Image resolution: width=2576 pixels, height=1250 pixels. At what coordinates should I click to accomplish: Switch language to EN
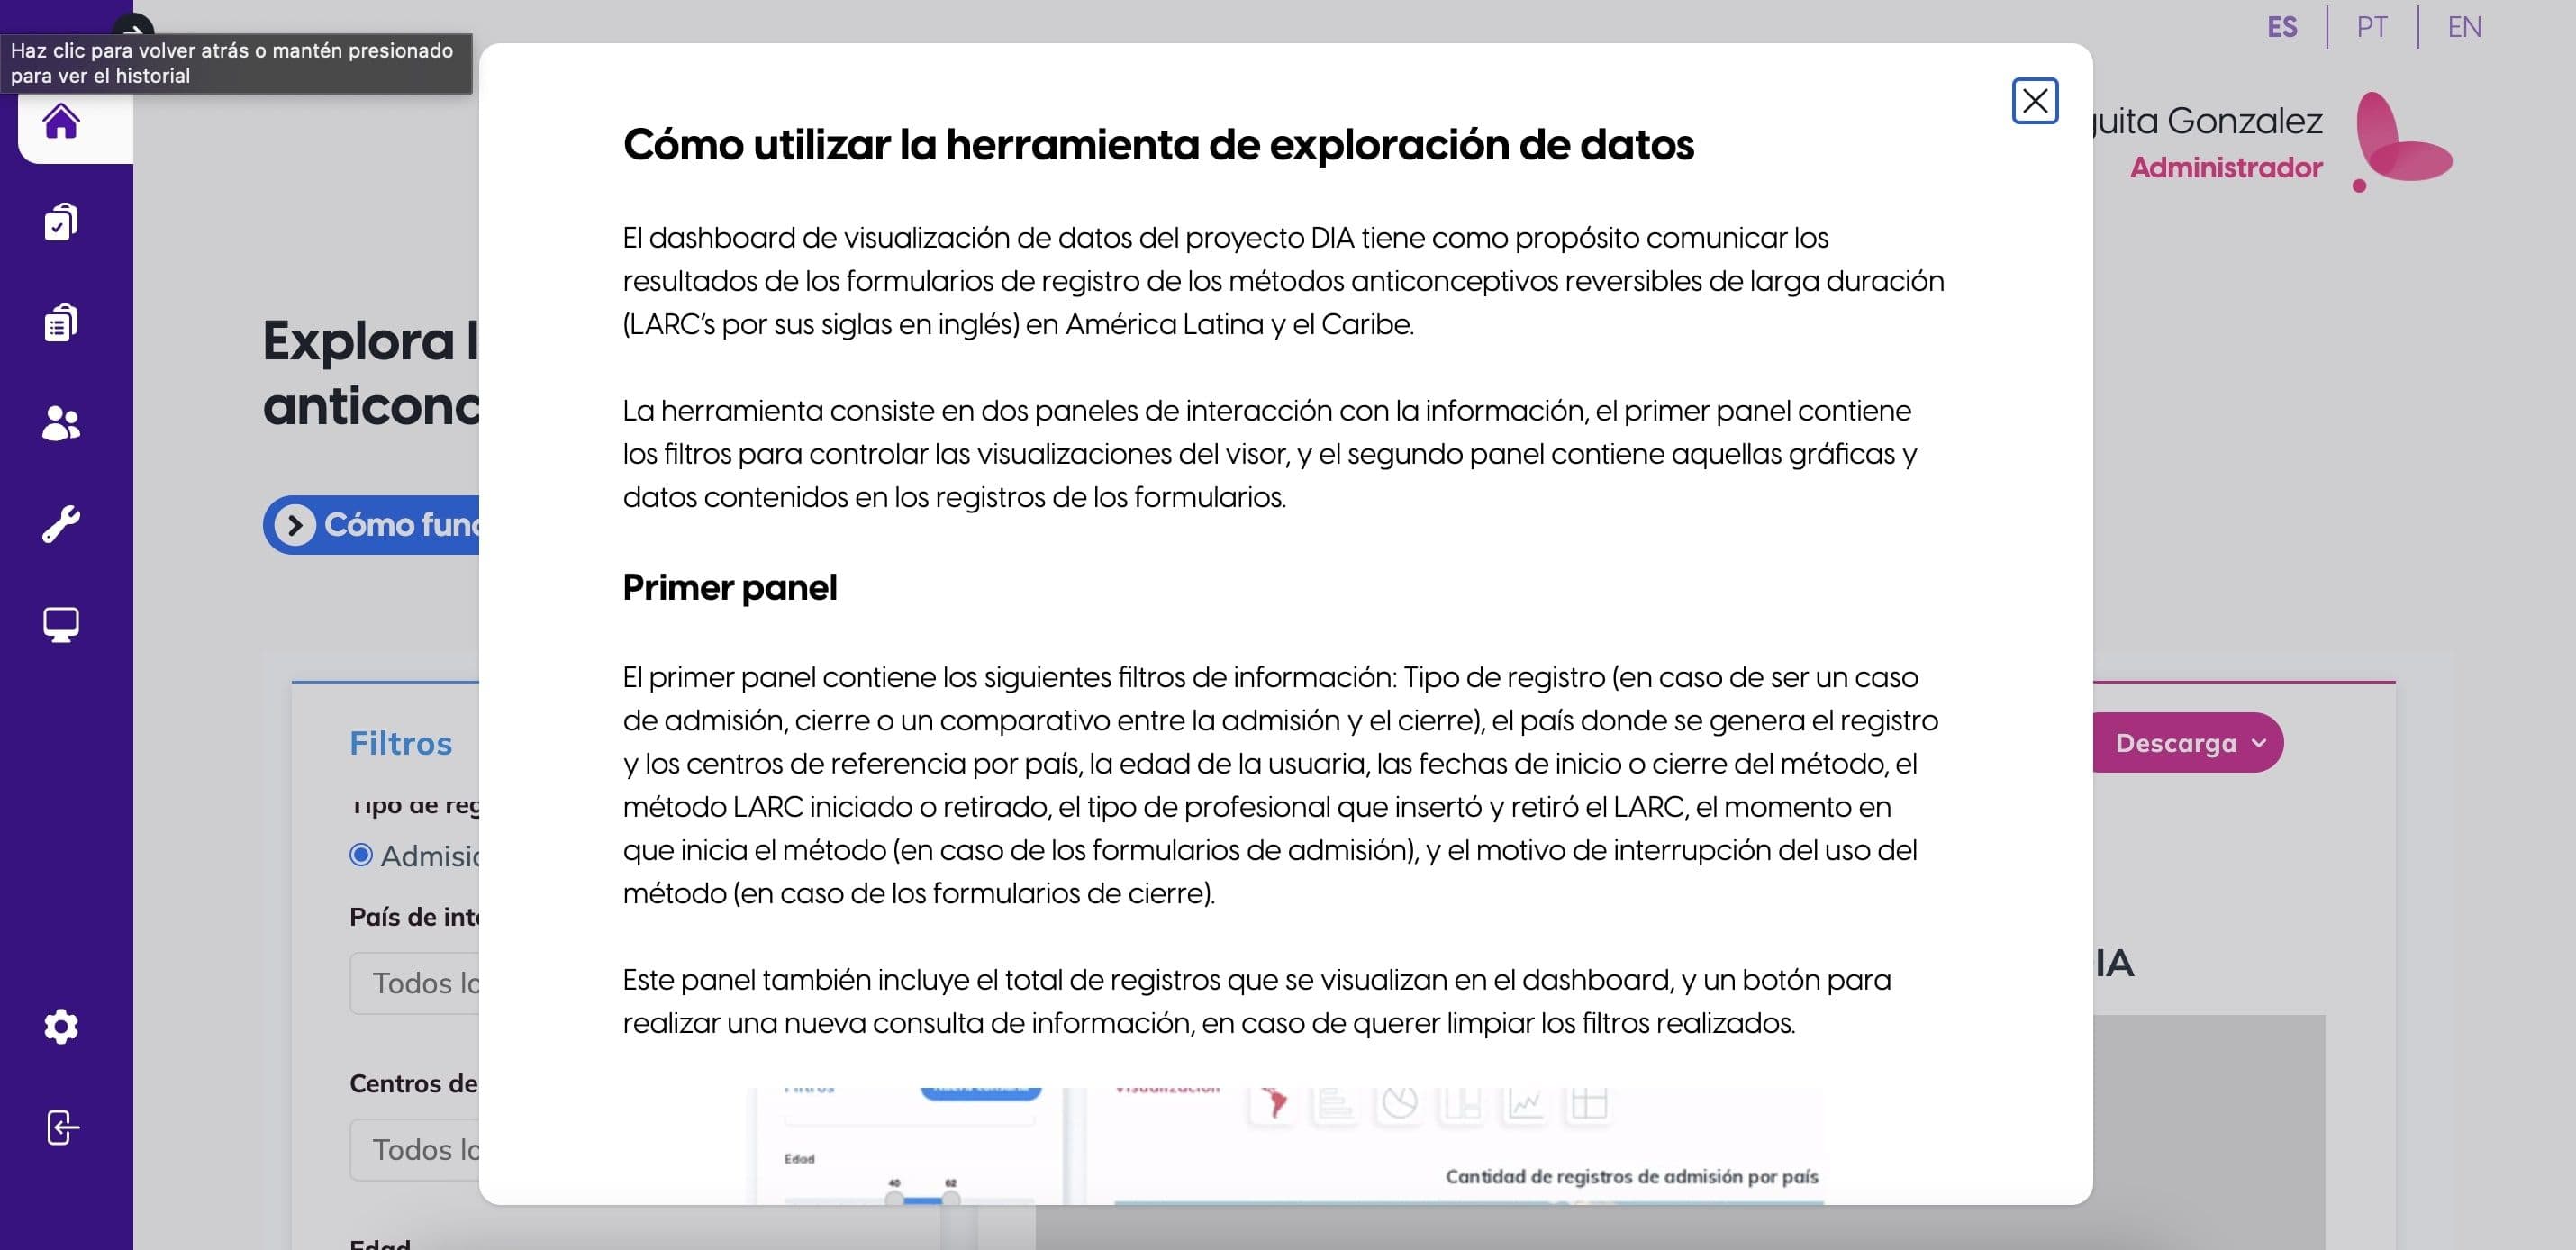click(2464, 27)
